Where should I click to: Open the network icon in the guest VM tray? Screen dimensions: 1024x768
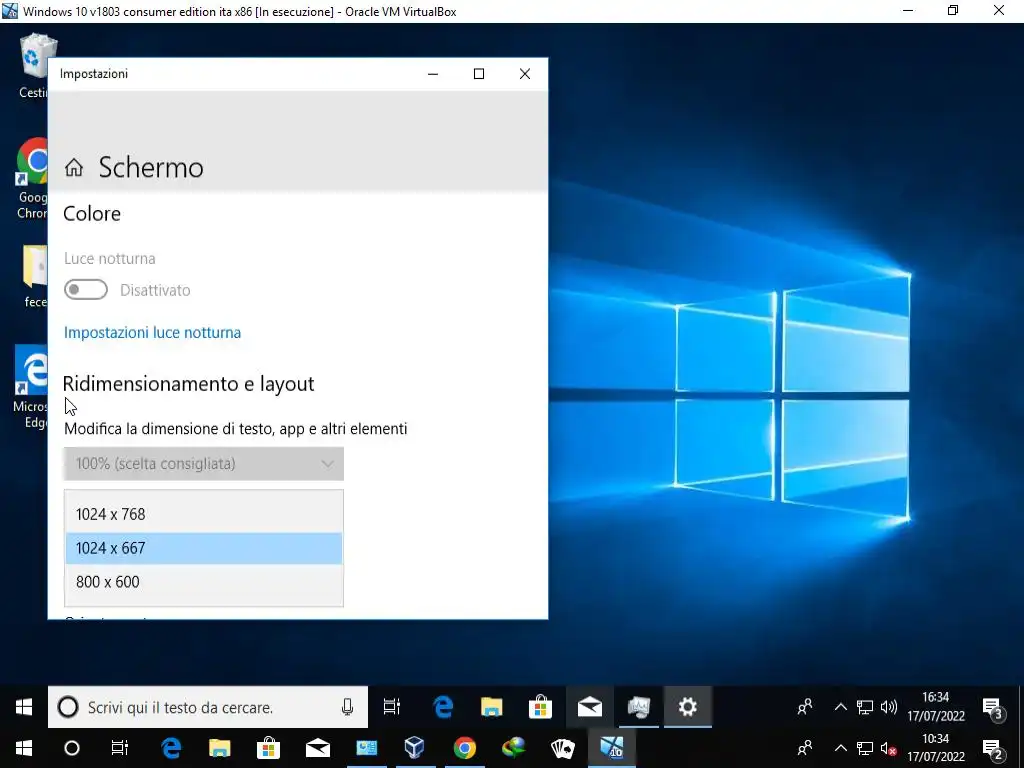(865, 707)
